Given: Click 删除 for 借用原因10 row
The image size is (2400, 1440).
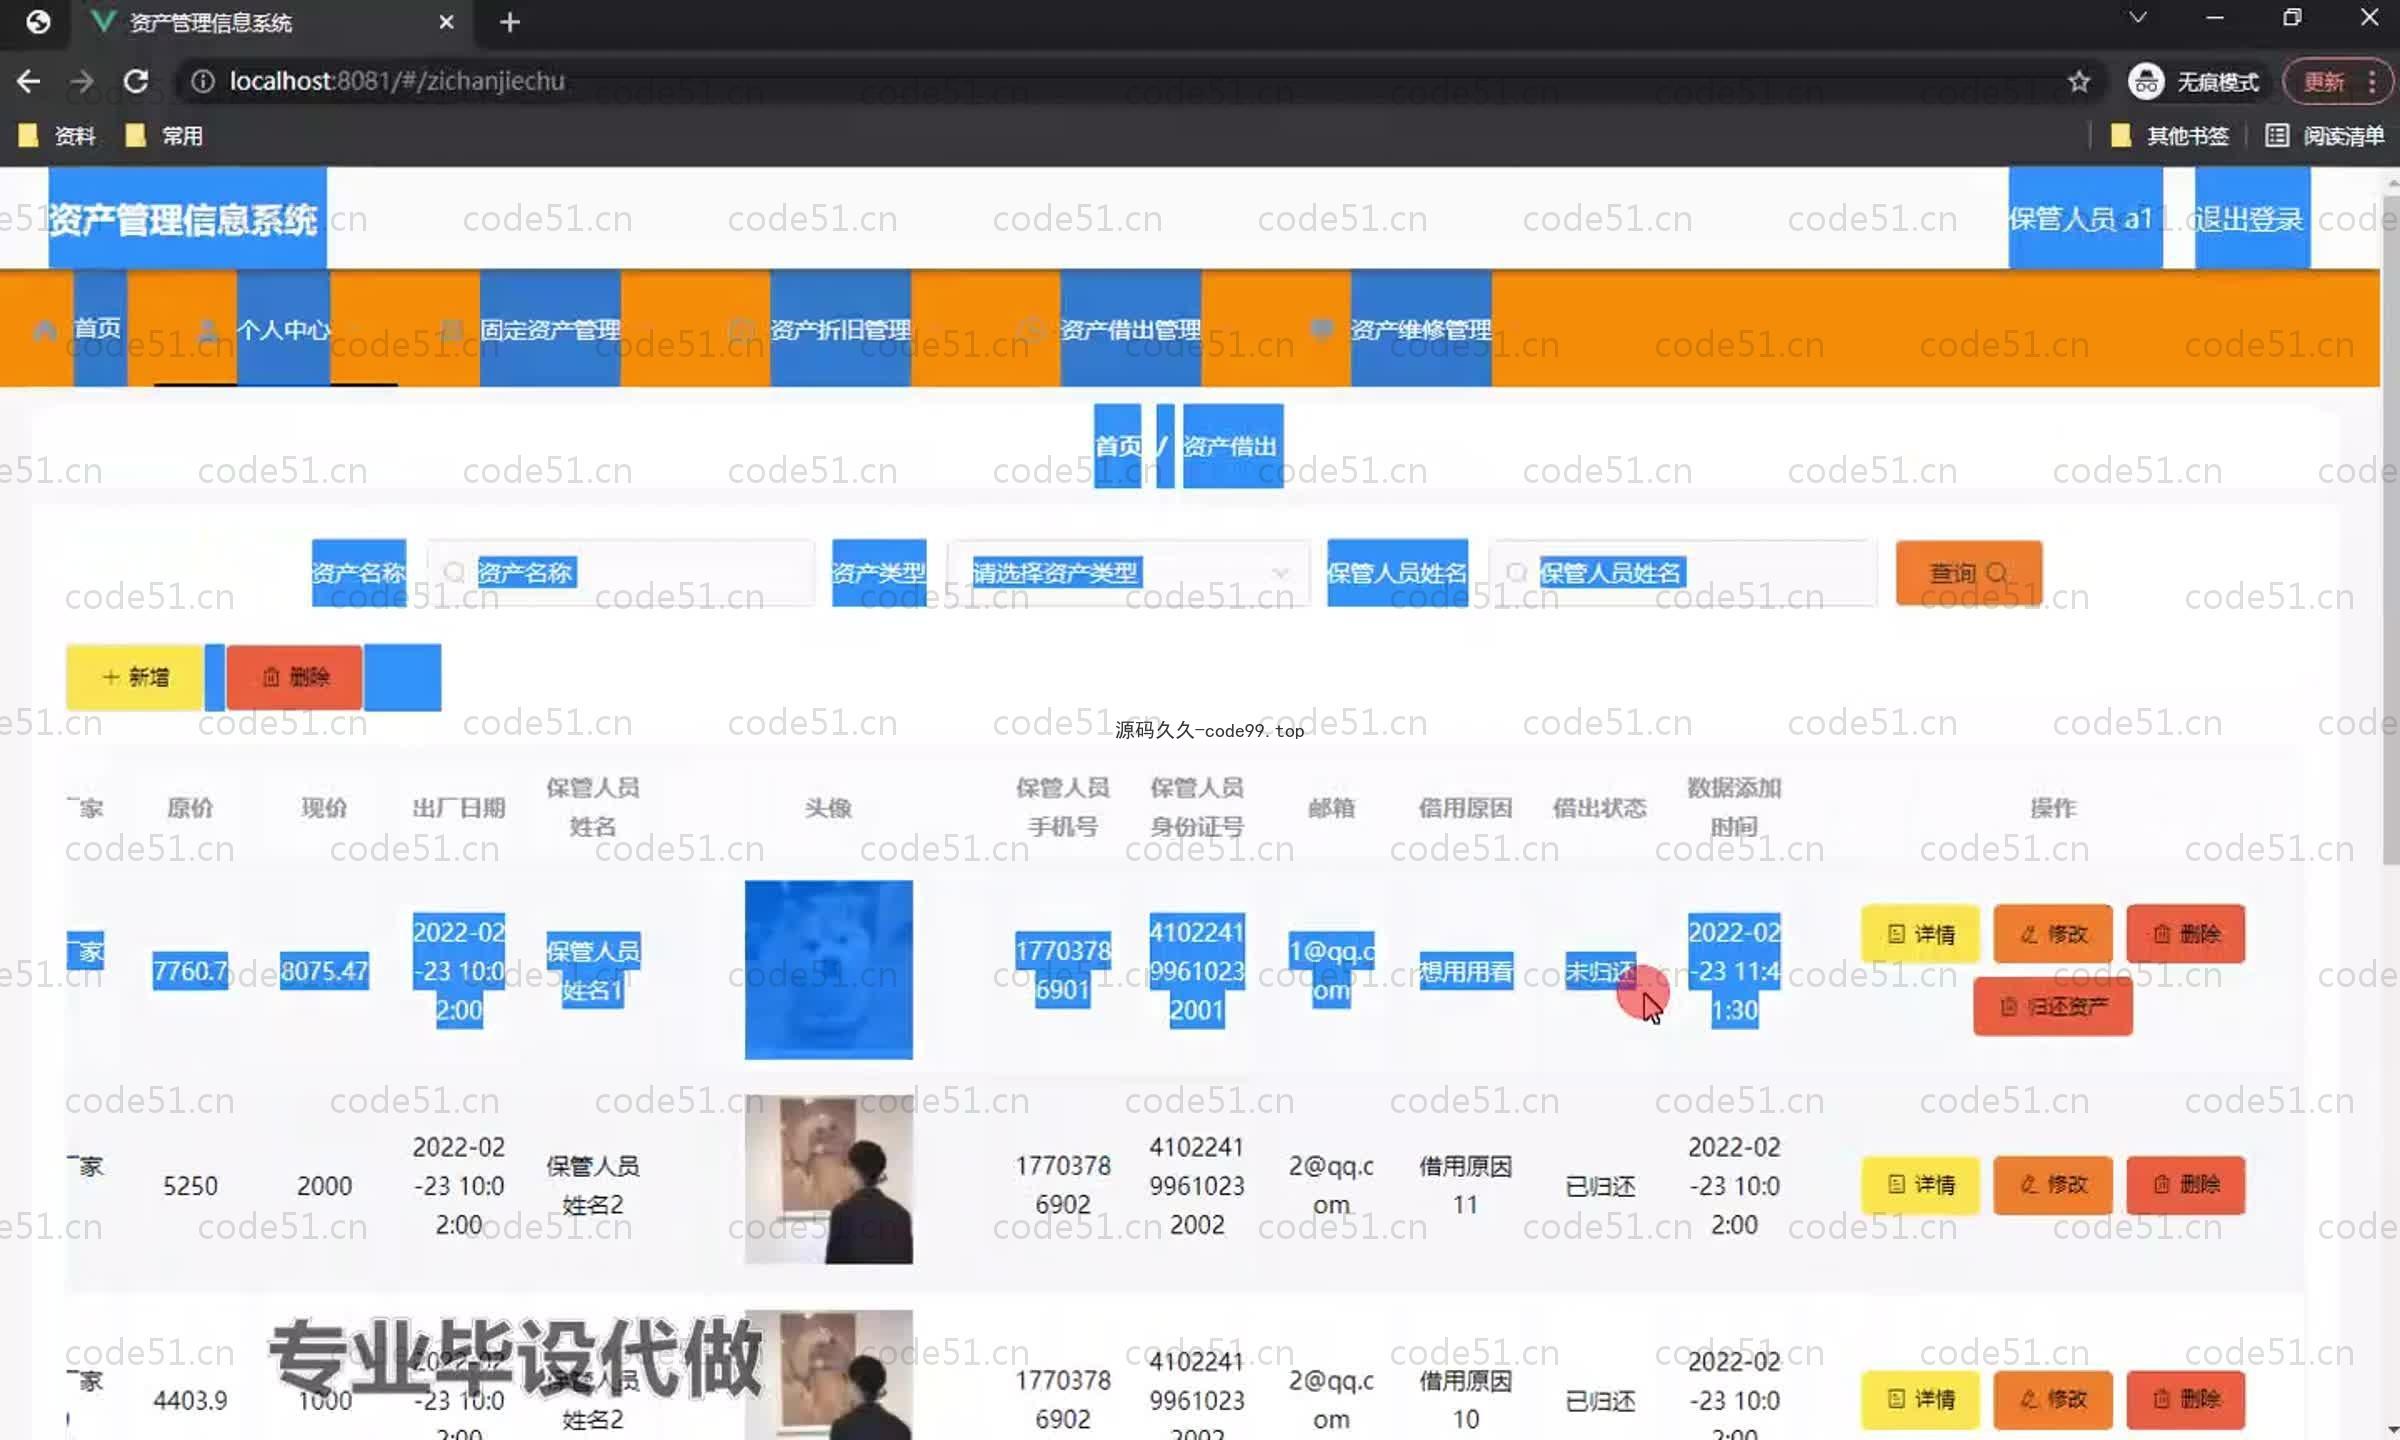Looking at the screenshot, I should [2186, 1399].
